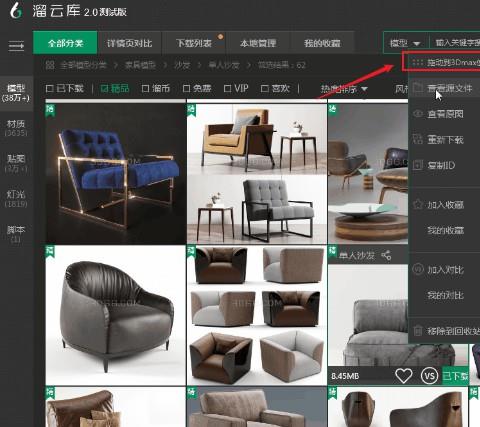Screen dimensions: 480x427
Task: Add the 8.45MB sofa to VS compare
Action: [x=429, y=376]
